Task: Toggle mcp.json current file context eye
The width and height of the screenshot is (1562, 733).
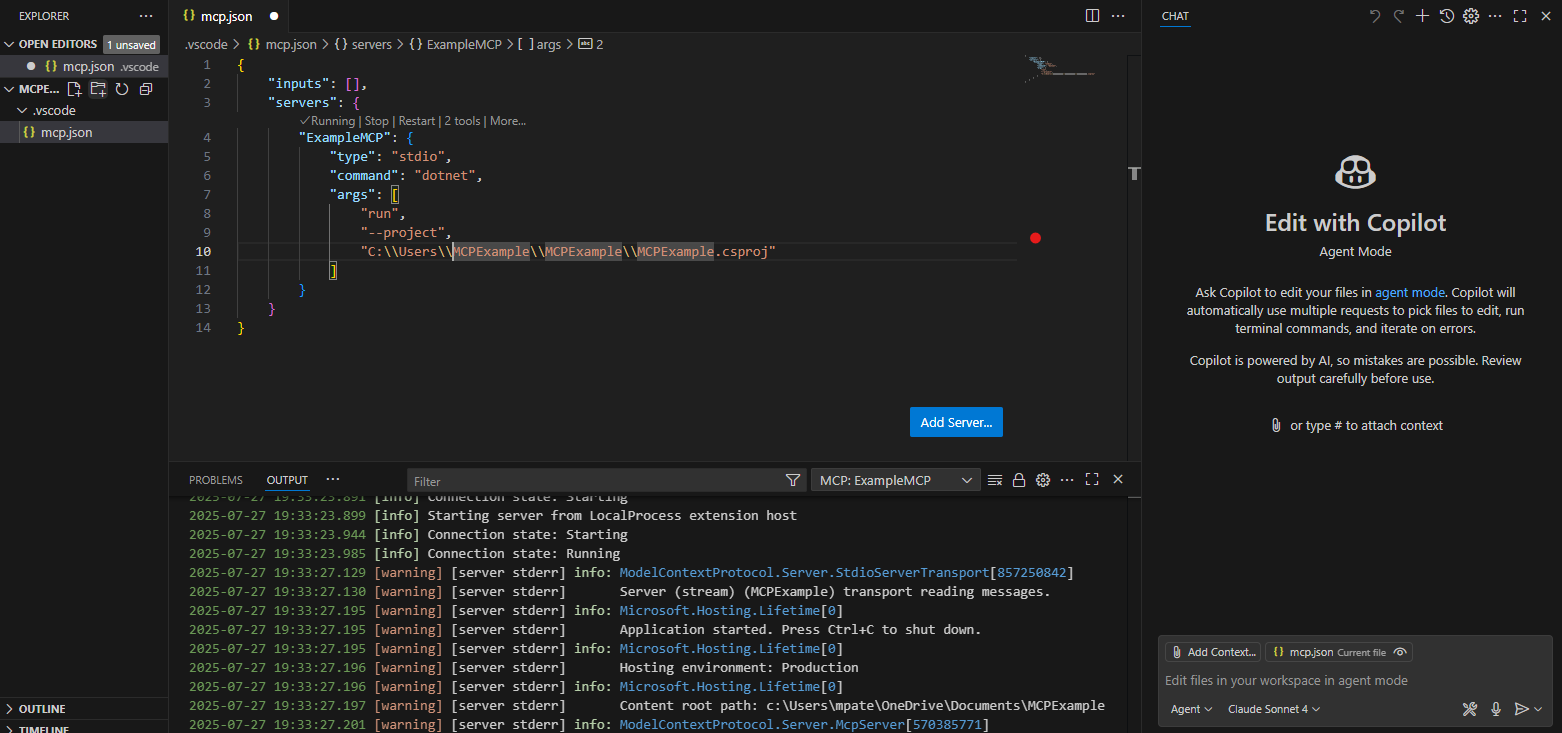Action: pyautogui.click(x=1400, y=652)
